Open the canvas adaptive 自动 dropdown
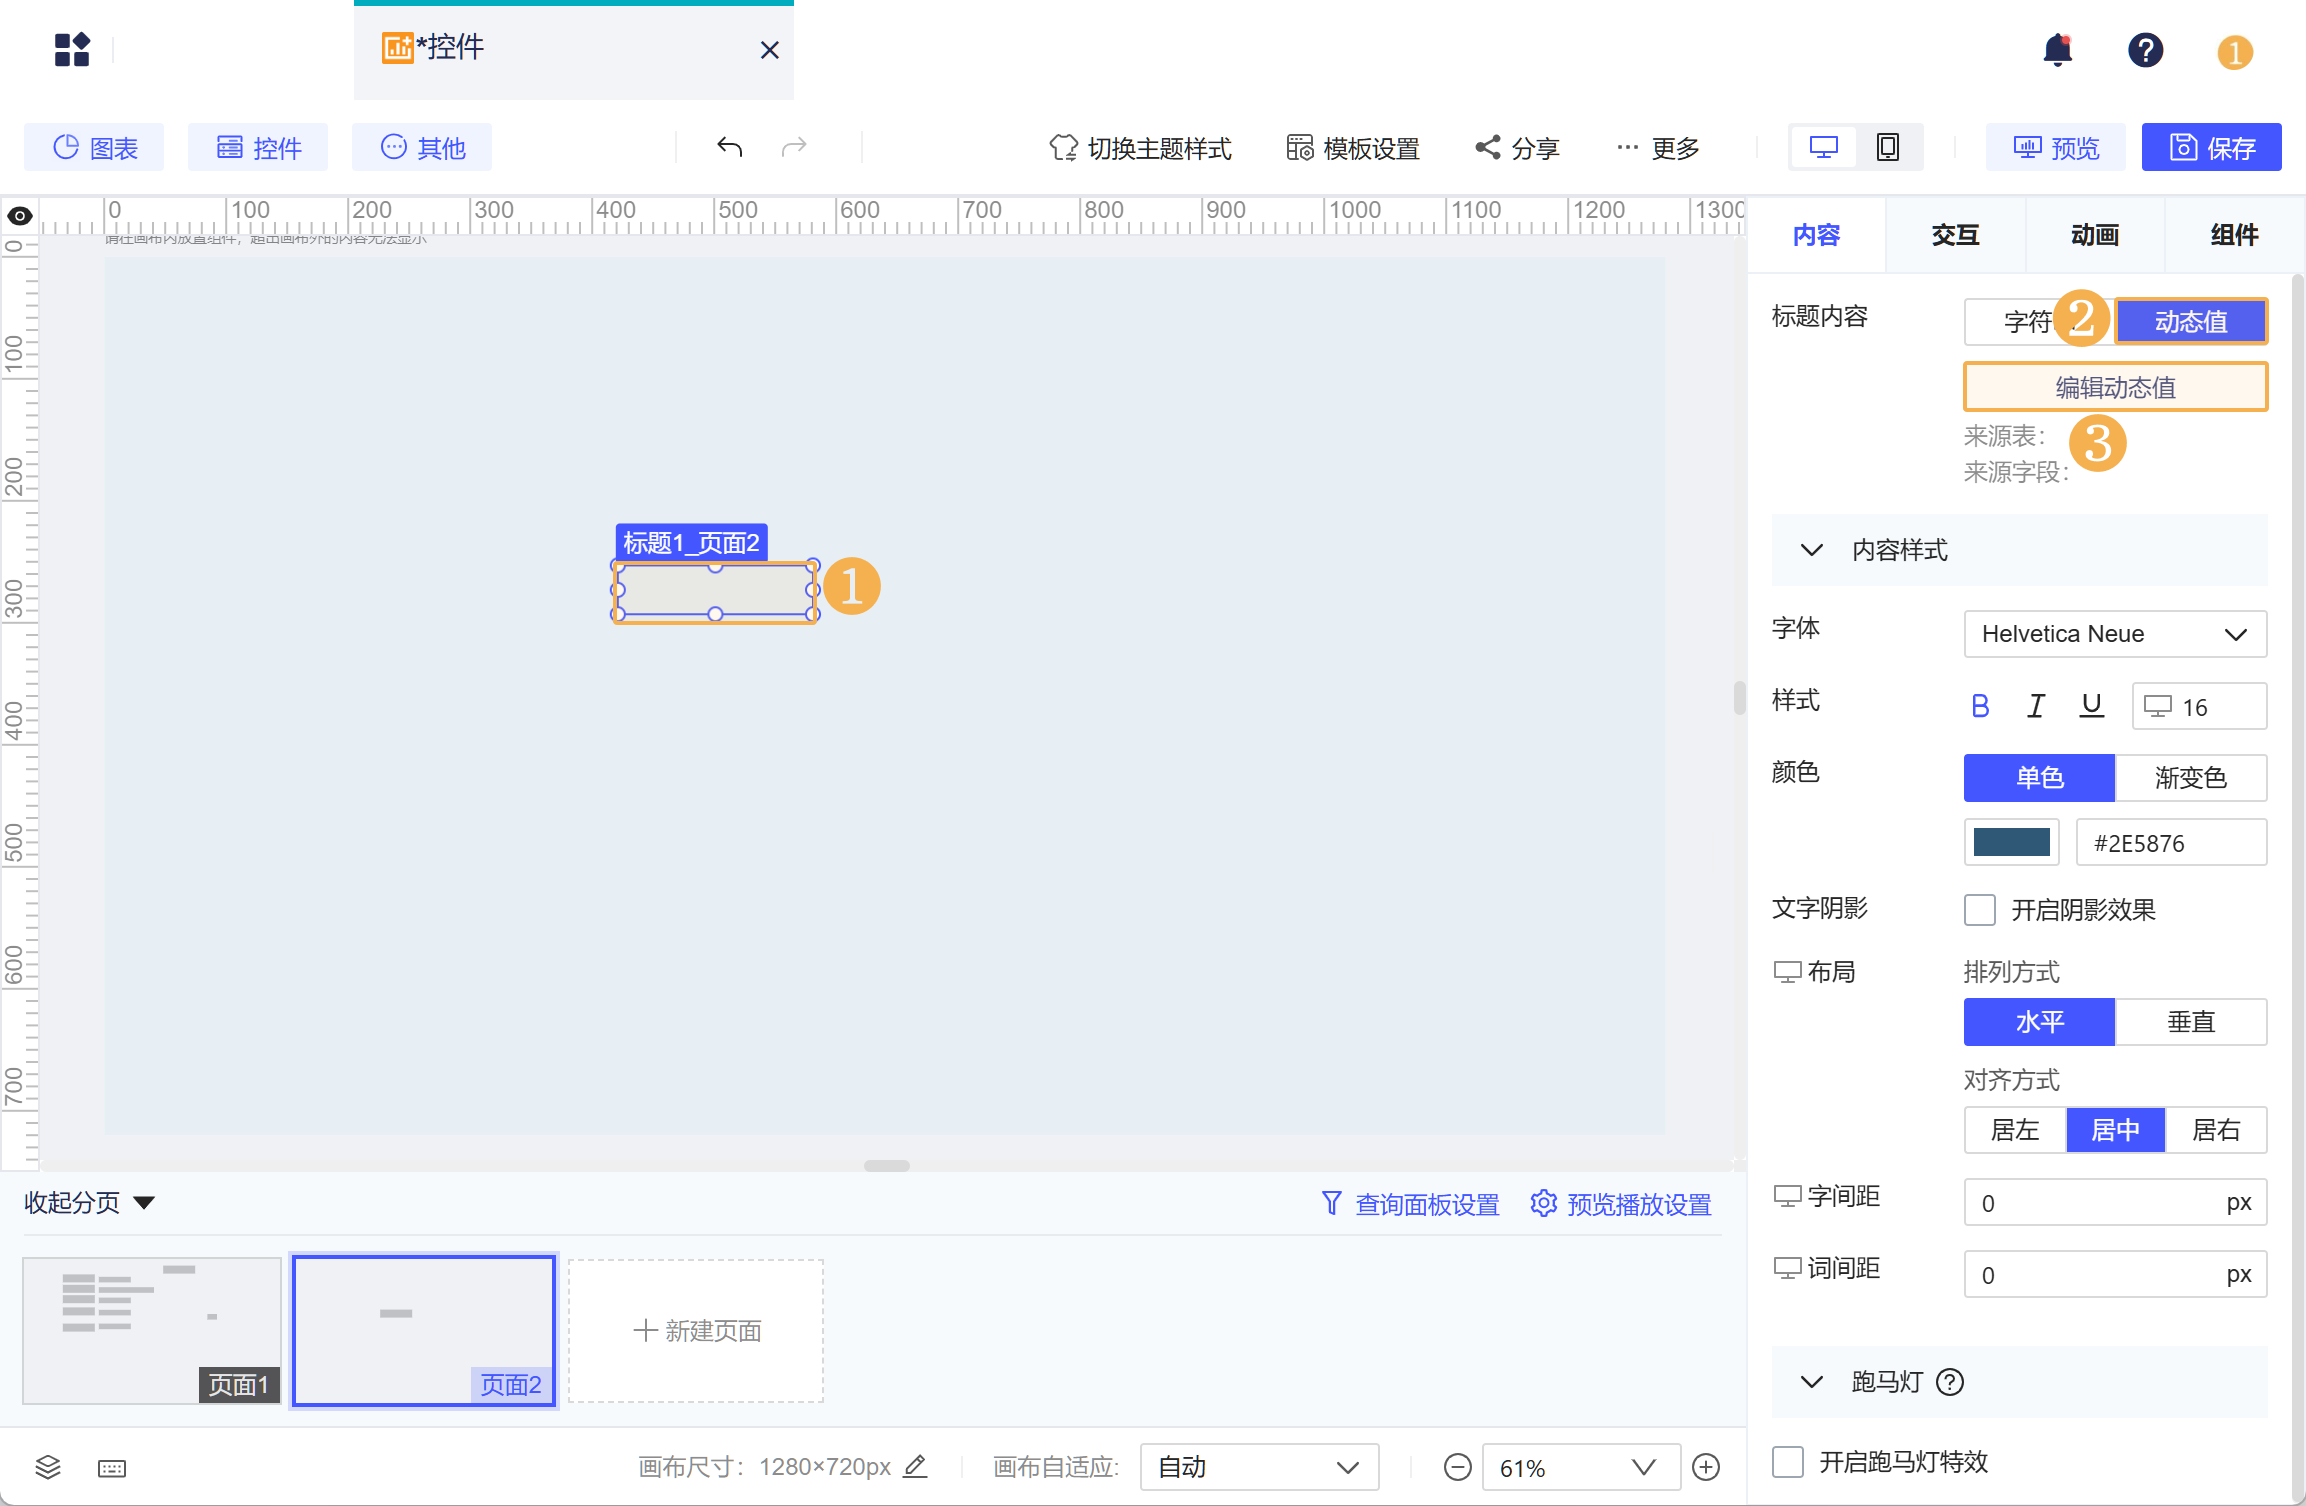2306x1506 pixels. pos(1258,1467)
